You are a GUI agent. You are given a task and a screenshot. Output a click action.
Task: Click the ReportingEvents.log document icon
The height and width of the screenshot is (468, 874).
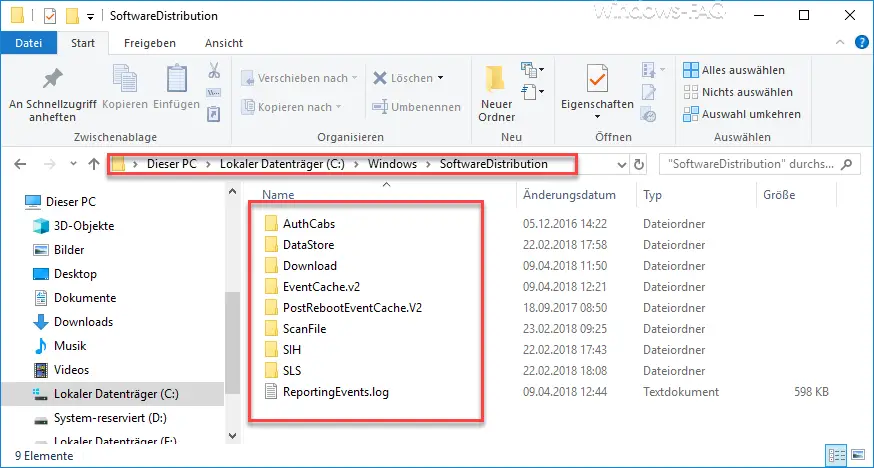pos(271,392)
